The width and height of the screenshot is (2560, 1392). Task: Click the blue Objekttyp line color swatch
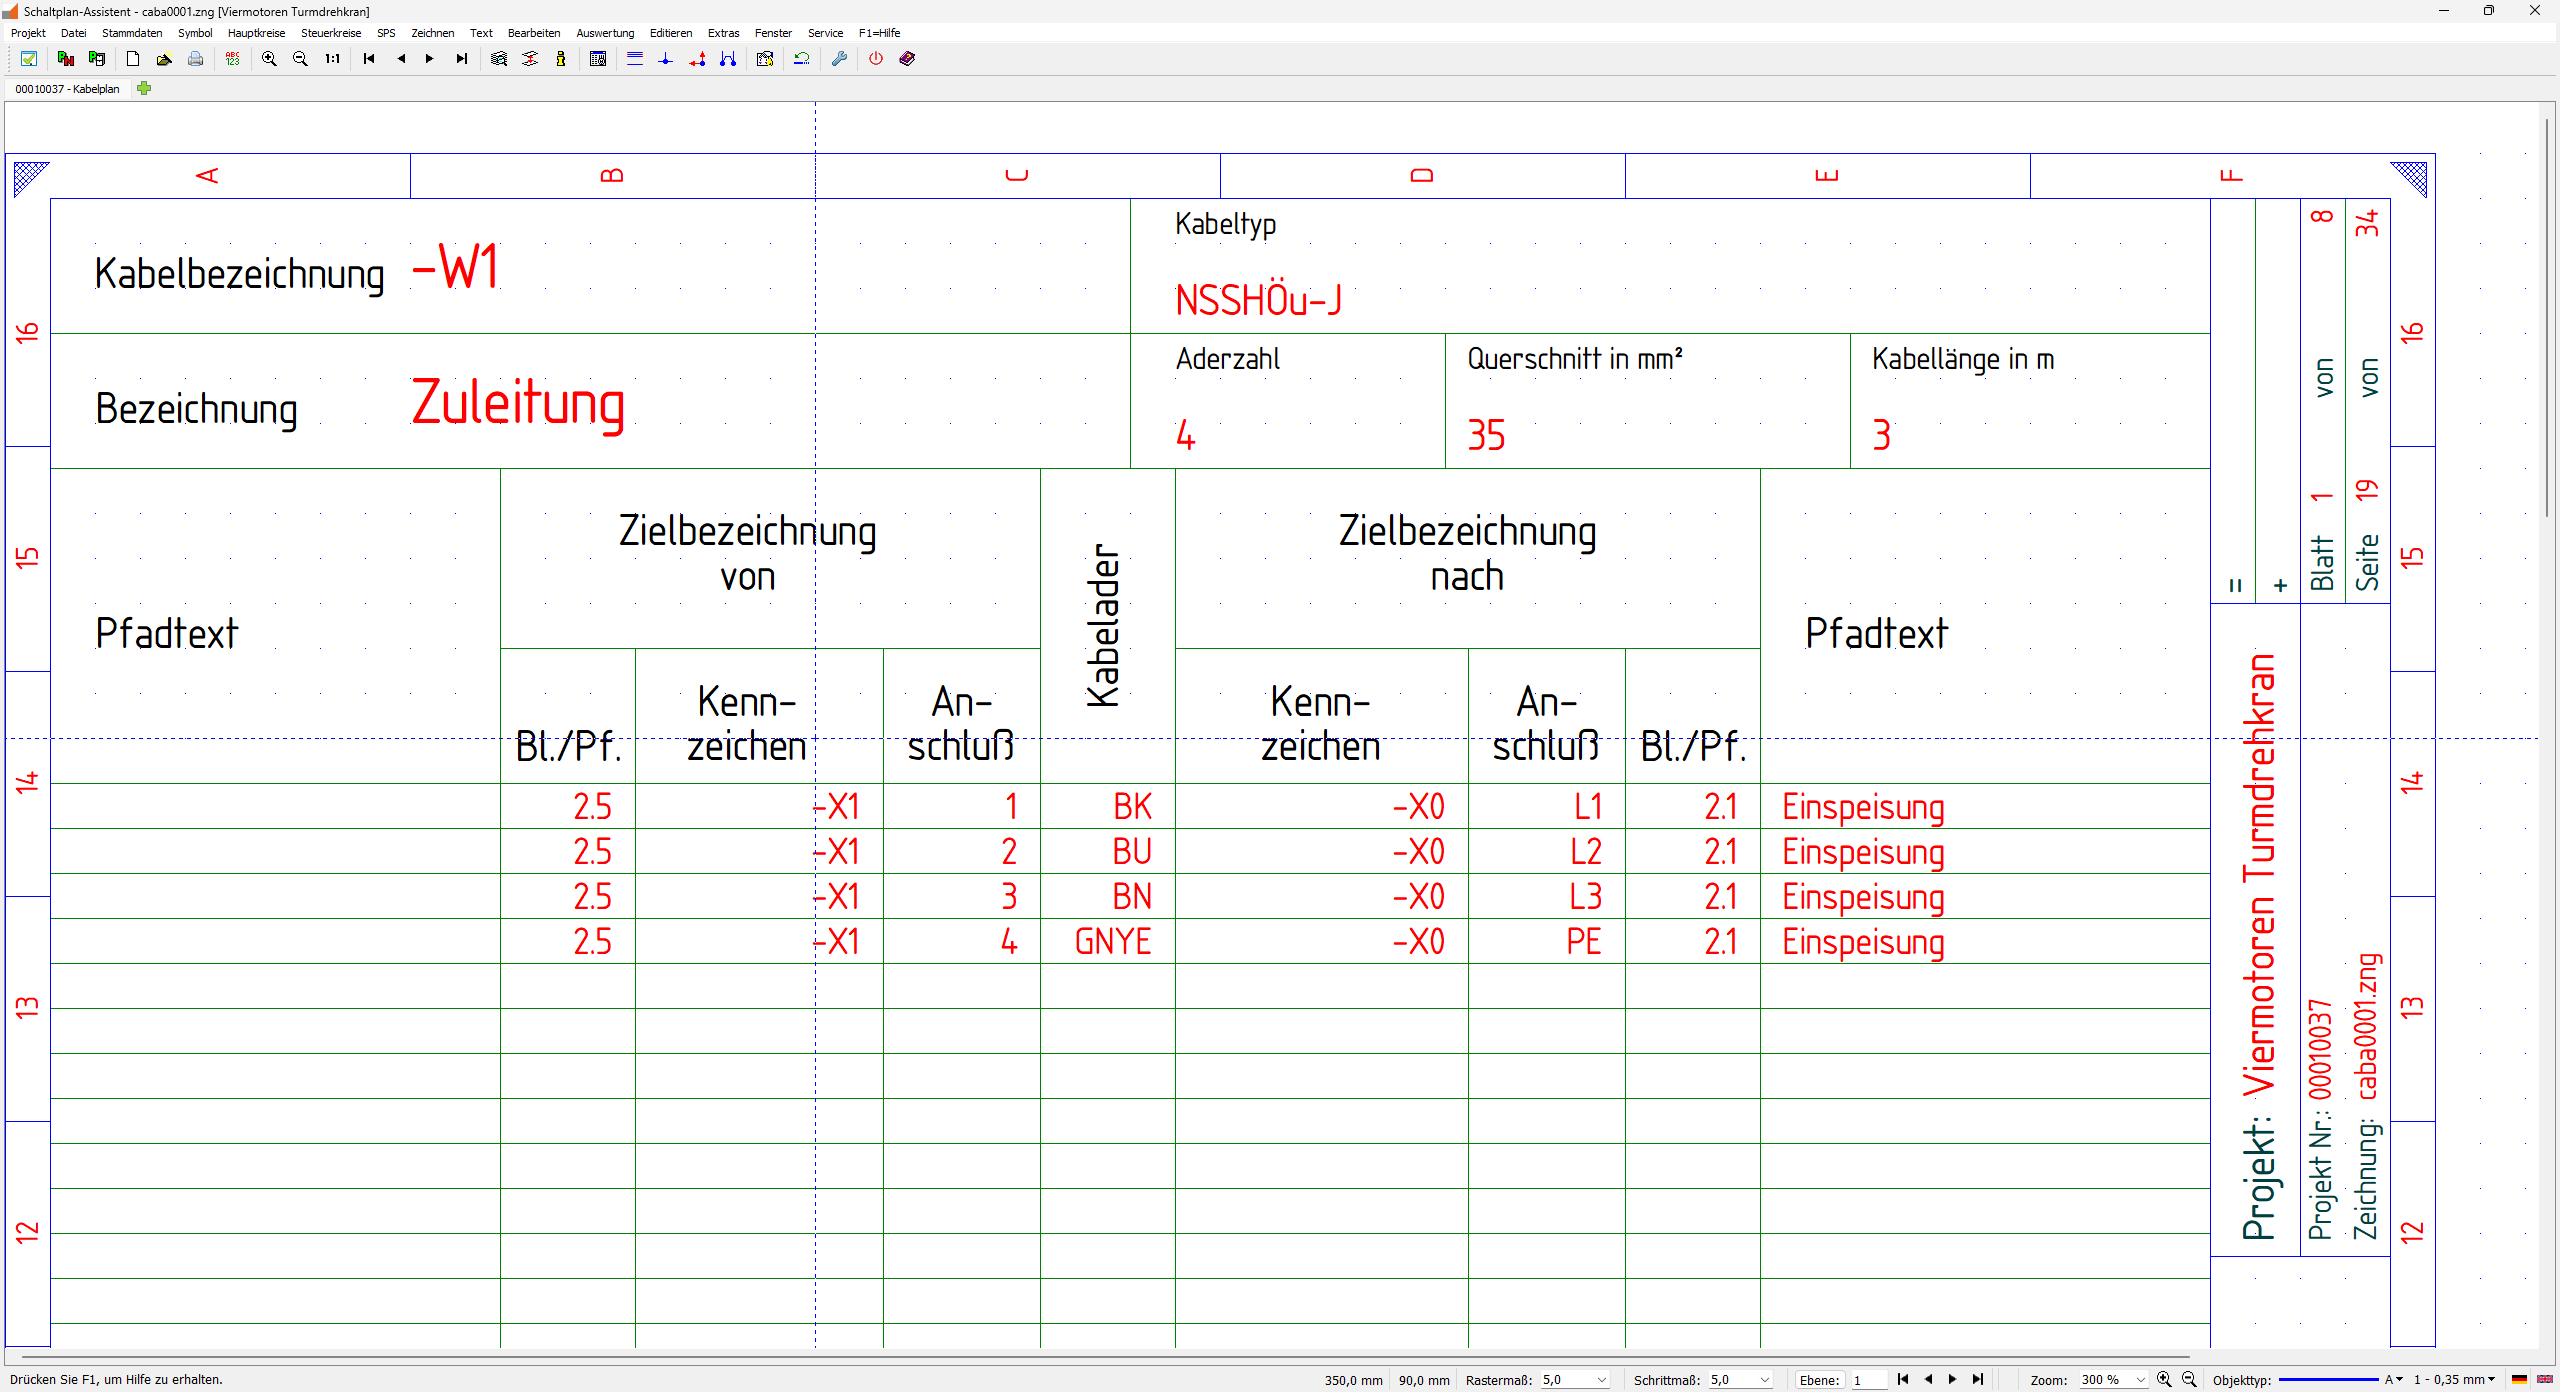pos(2328,1380)
